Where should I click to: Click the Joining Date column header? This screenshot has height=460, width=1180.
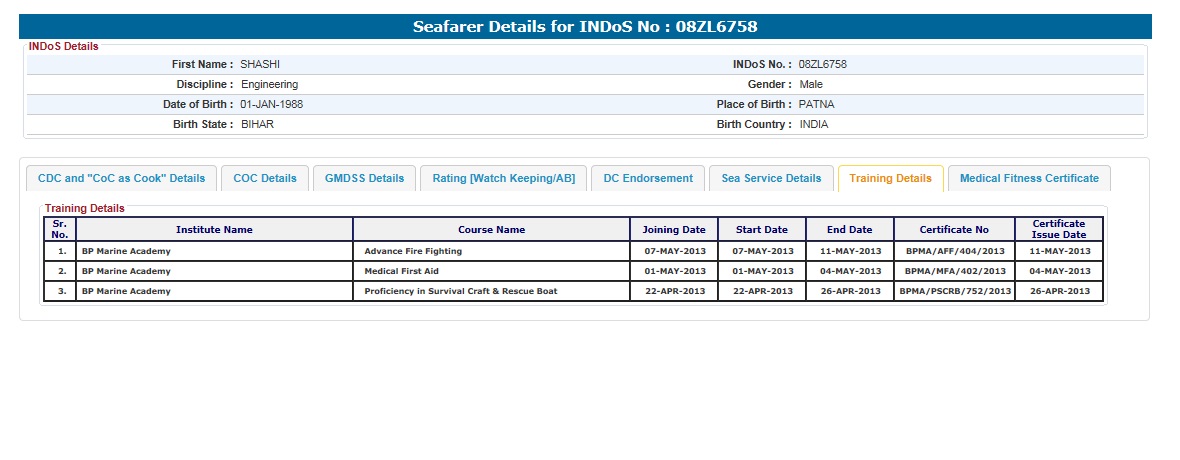674,230
